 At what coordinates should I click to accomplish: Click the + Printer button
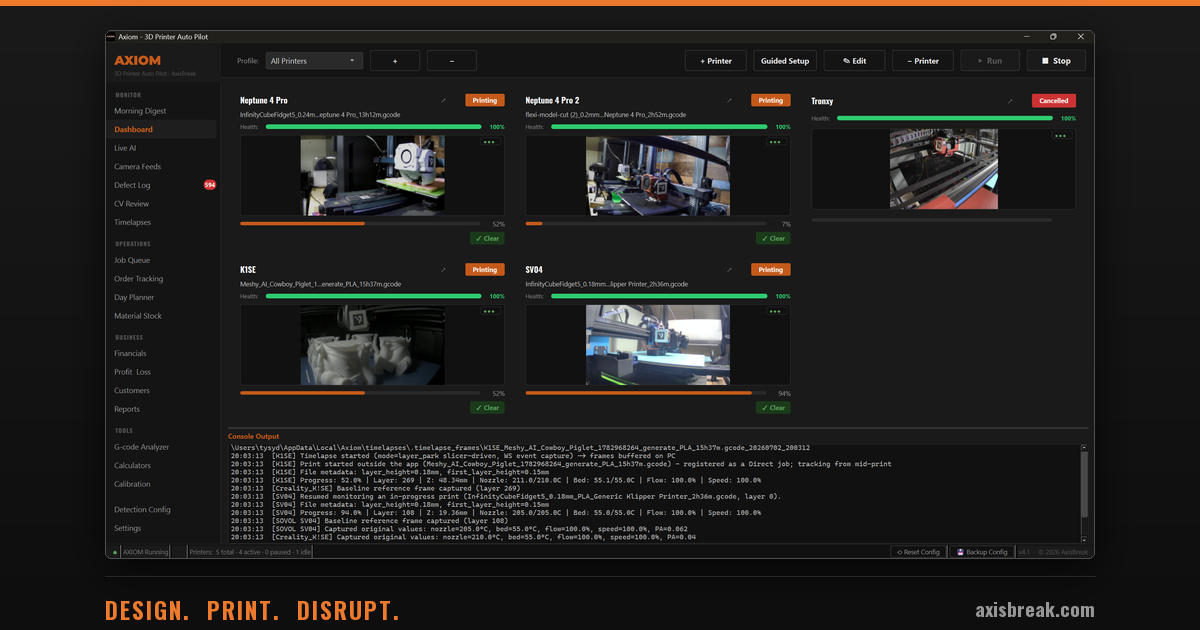(x=716, y=61)
